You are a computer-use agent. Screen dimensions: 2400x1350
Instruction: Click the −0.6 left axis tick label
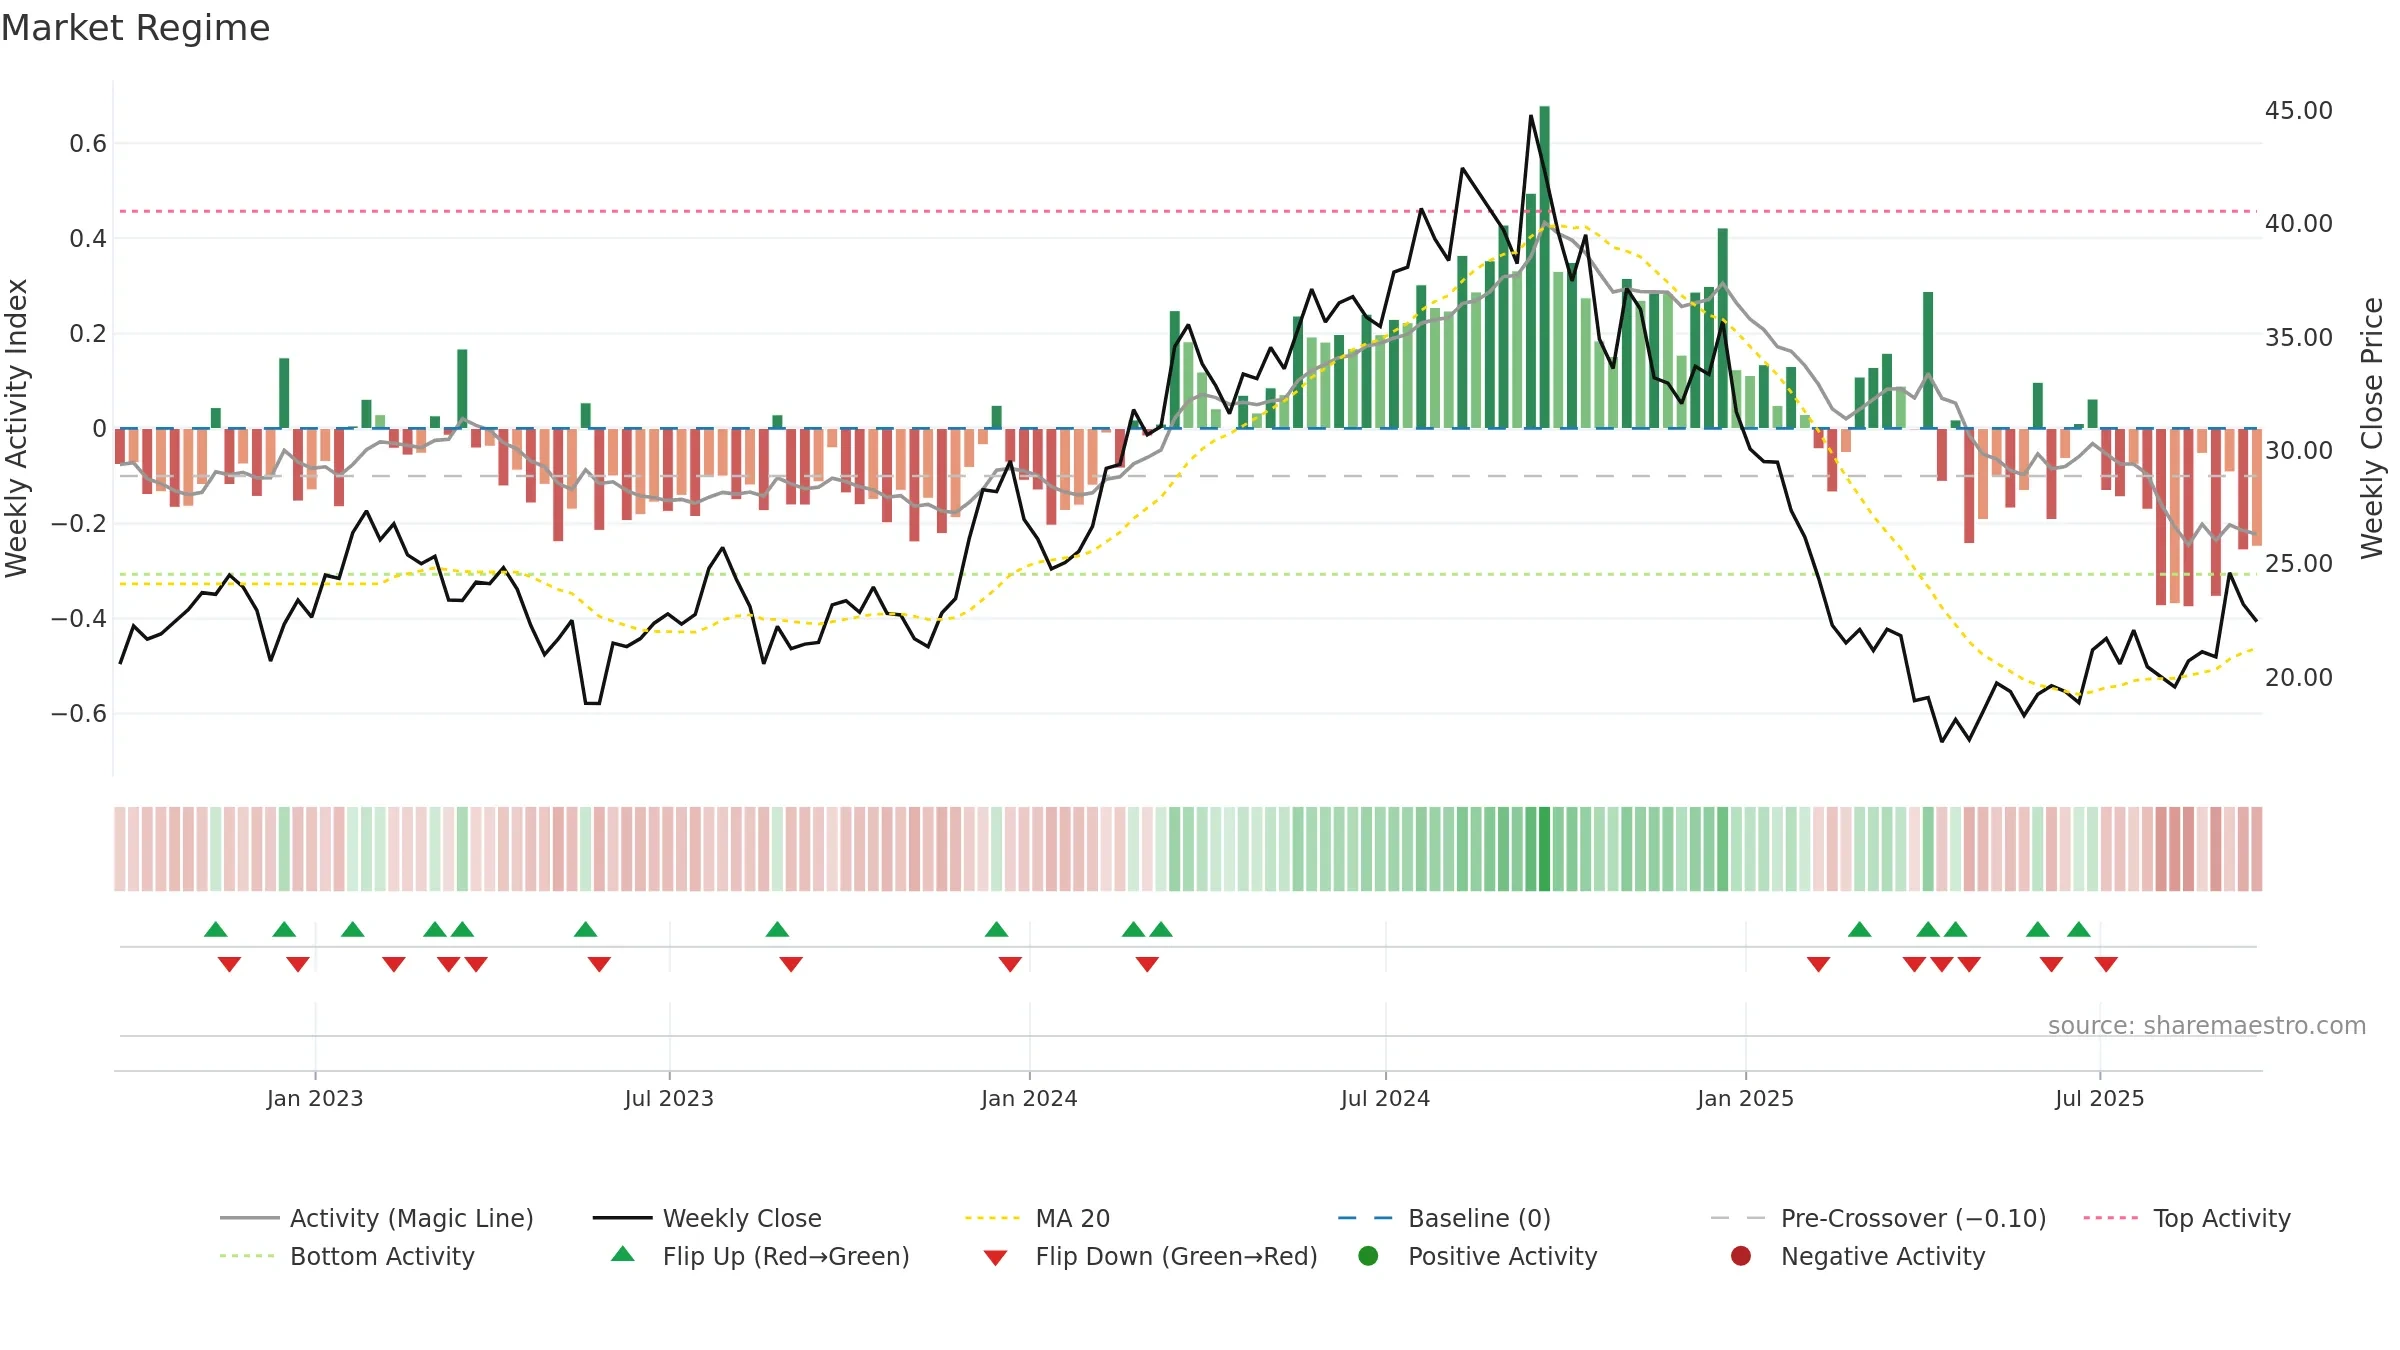[79, 714]
